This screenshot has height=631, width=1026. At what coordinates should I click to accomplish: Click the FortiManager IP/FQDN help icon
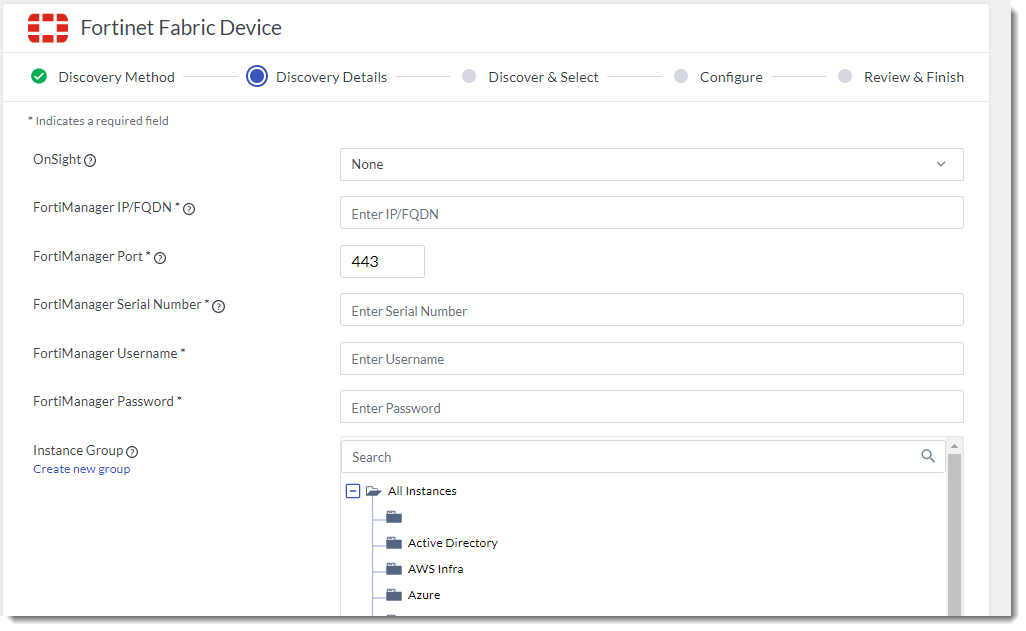[189, 208]
